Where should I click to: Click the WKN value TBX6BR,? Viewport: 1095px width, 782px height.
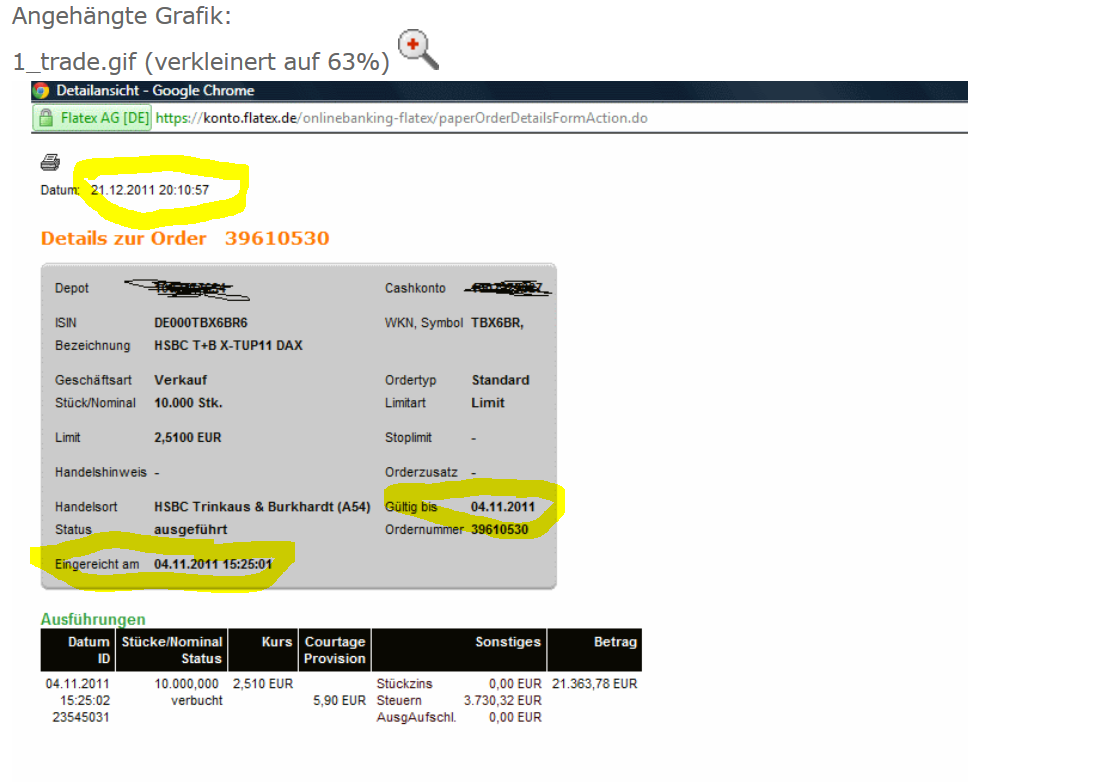point(497,323)
